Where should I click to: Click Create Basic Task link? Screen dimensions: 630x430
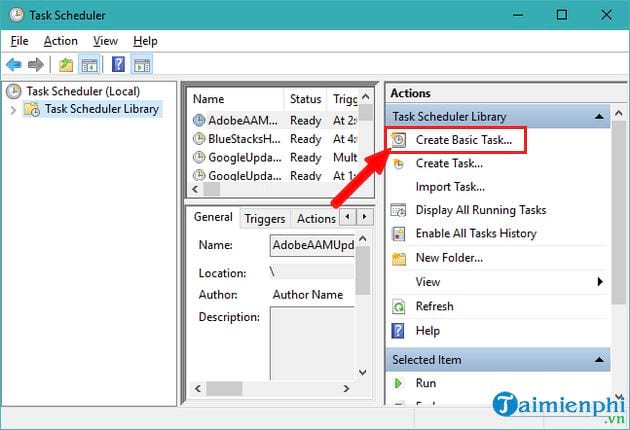point(464,140)
